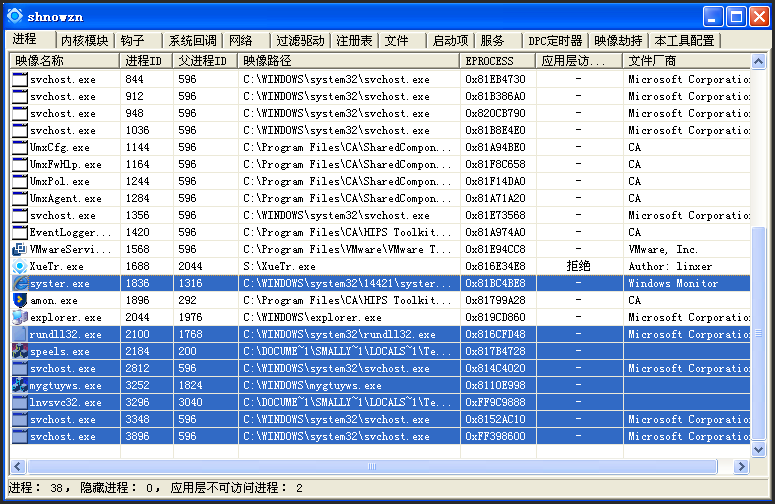
Task: Click the EventLogger... window icon
Action: (x=20, y=232)
